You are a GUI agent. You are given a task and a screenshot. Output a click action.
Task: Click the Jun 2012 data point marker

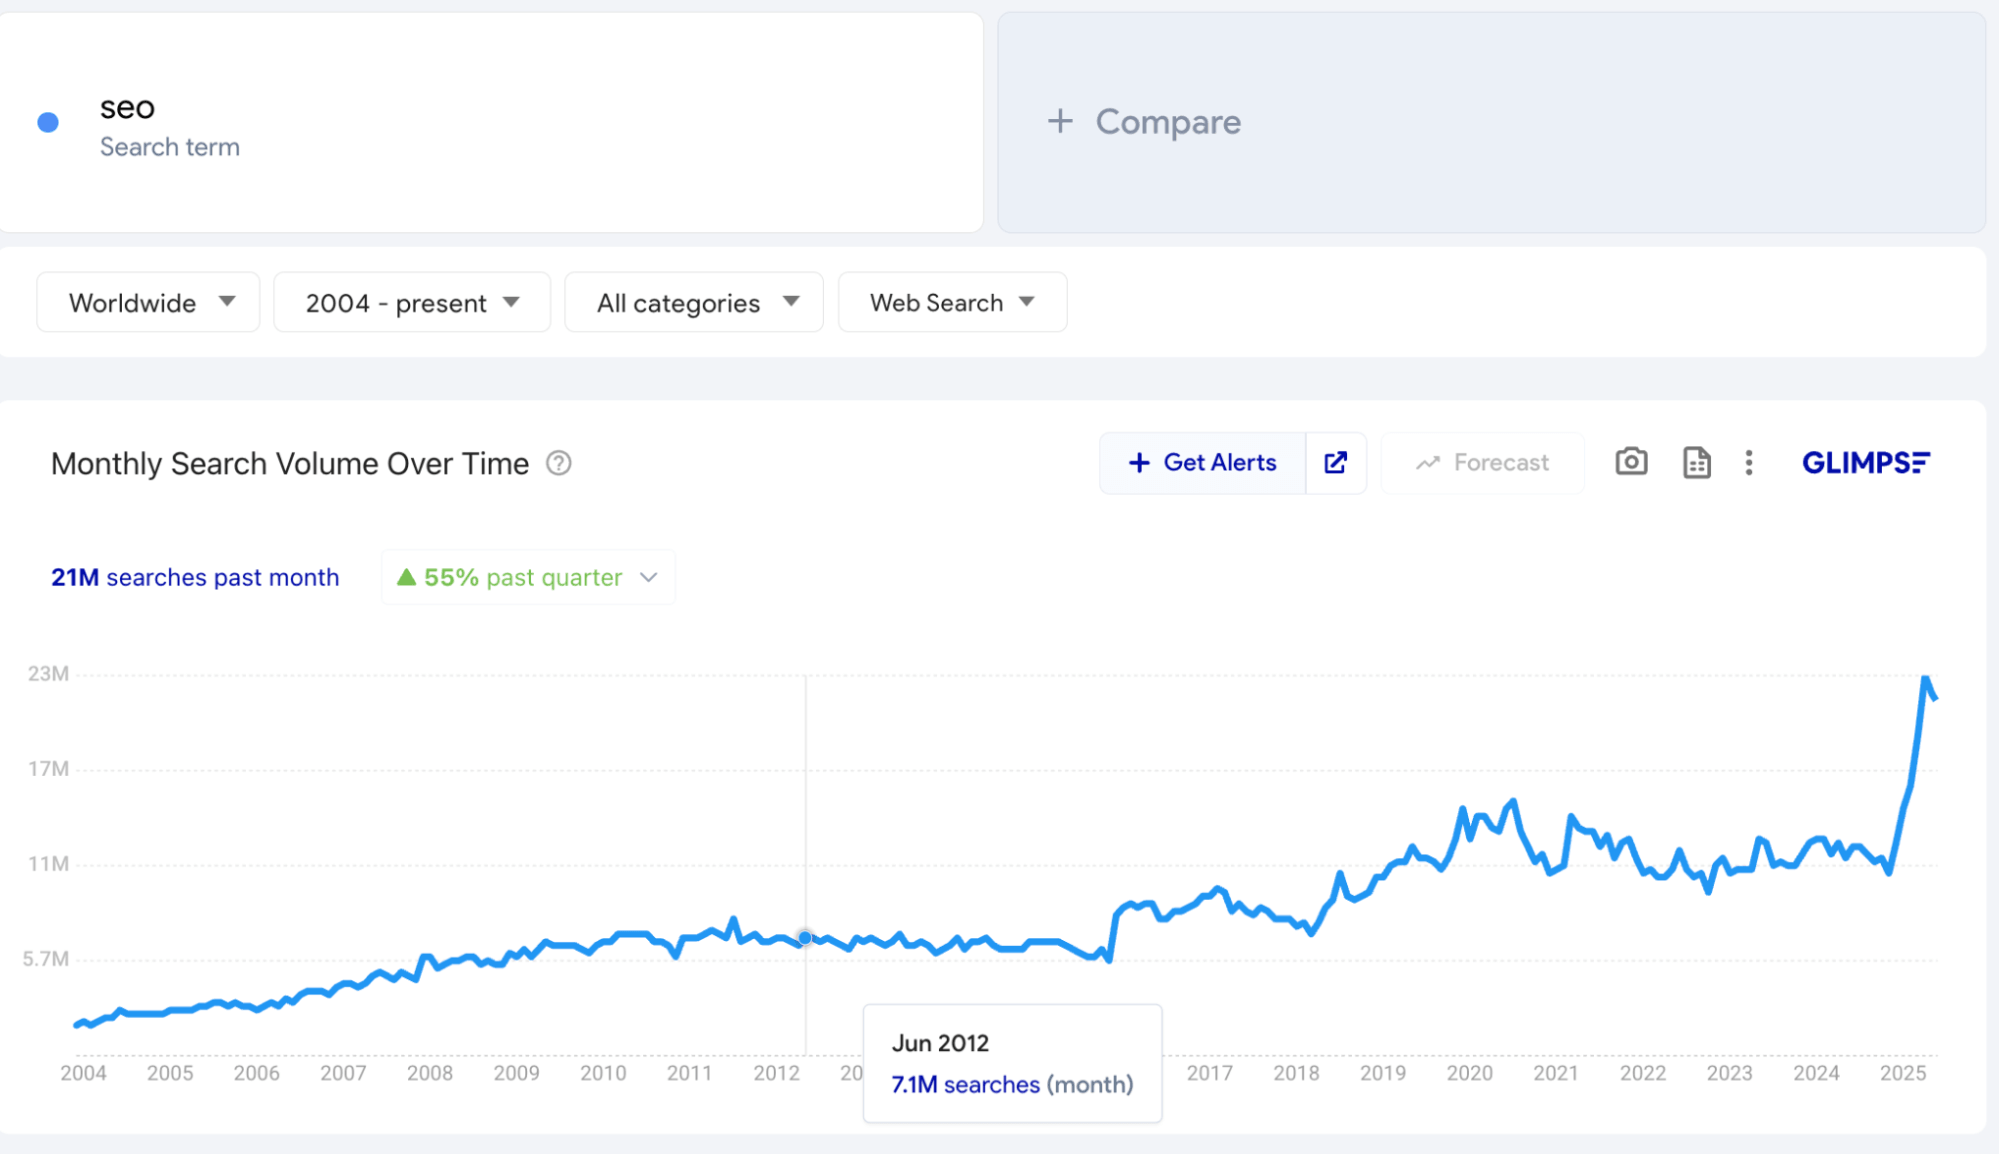805,938
